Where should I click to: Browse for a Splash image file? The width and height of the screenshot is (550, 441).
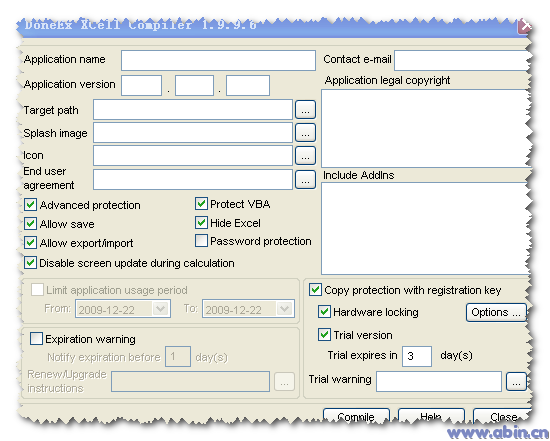click(x=305, y=133)
